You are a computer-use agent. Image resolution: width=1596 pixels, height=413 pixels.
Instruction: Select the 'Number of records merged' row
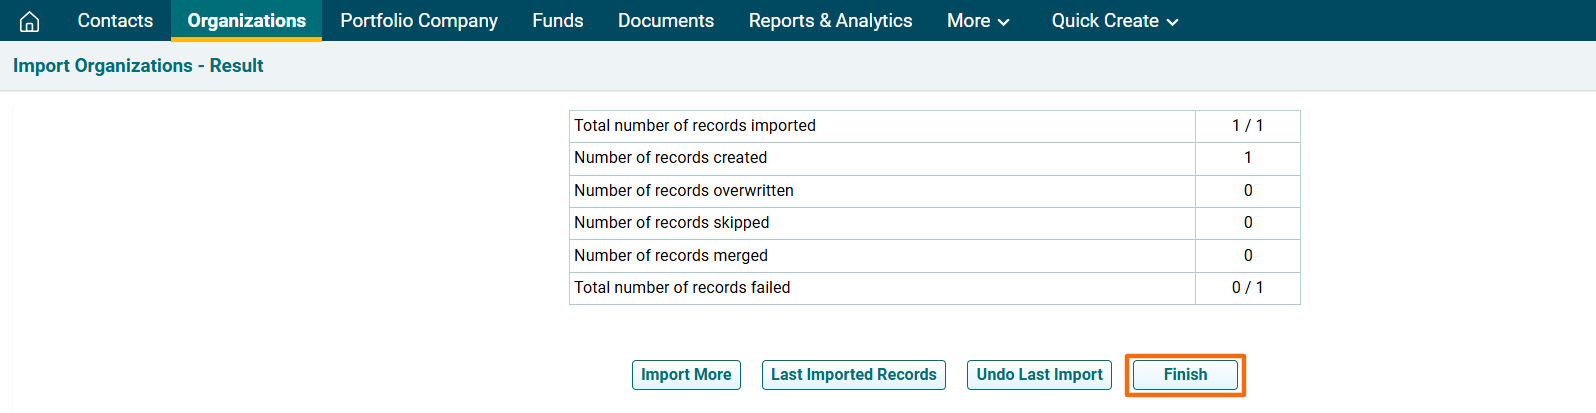[671, 256]
